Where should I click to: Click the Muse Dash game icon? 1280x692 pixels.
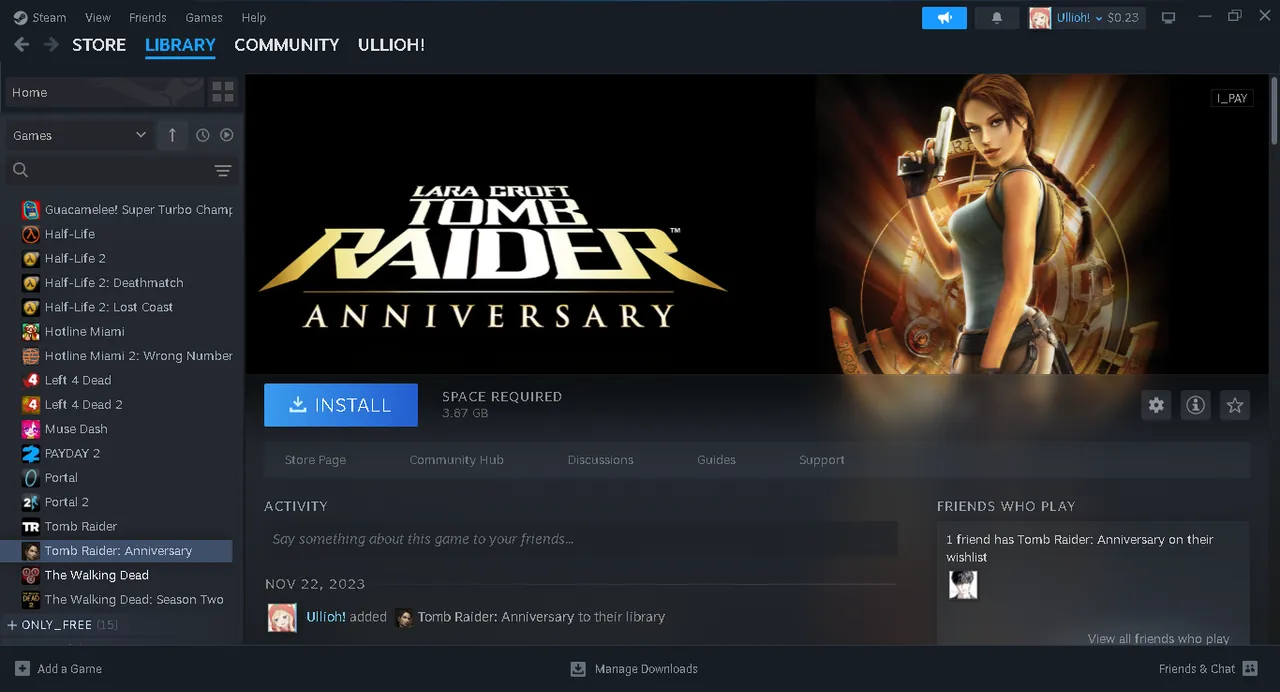click(x=31, y=429)
